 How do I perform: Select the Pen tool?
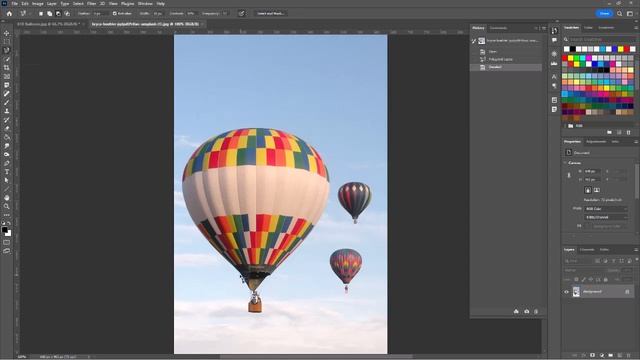[x=7, y=163]
